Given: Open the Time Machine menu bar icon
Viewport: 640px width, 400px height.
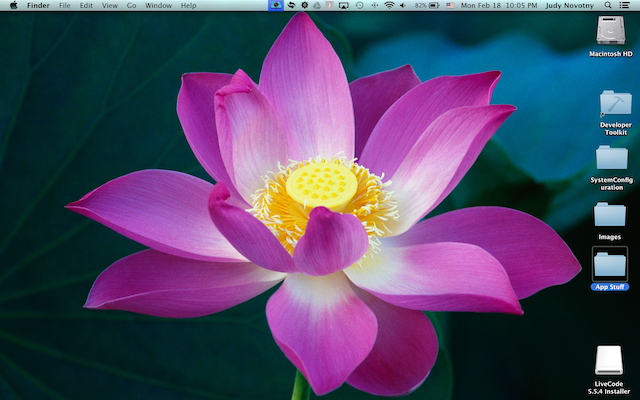Looking at the screenshot, I should (359, 5).
